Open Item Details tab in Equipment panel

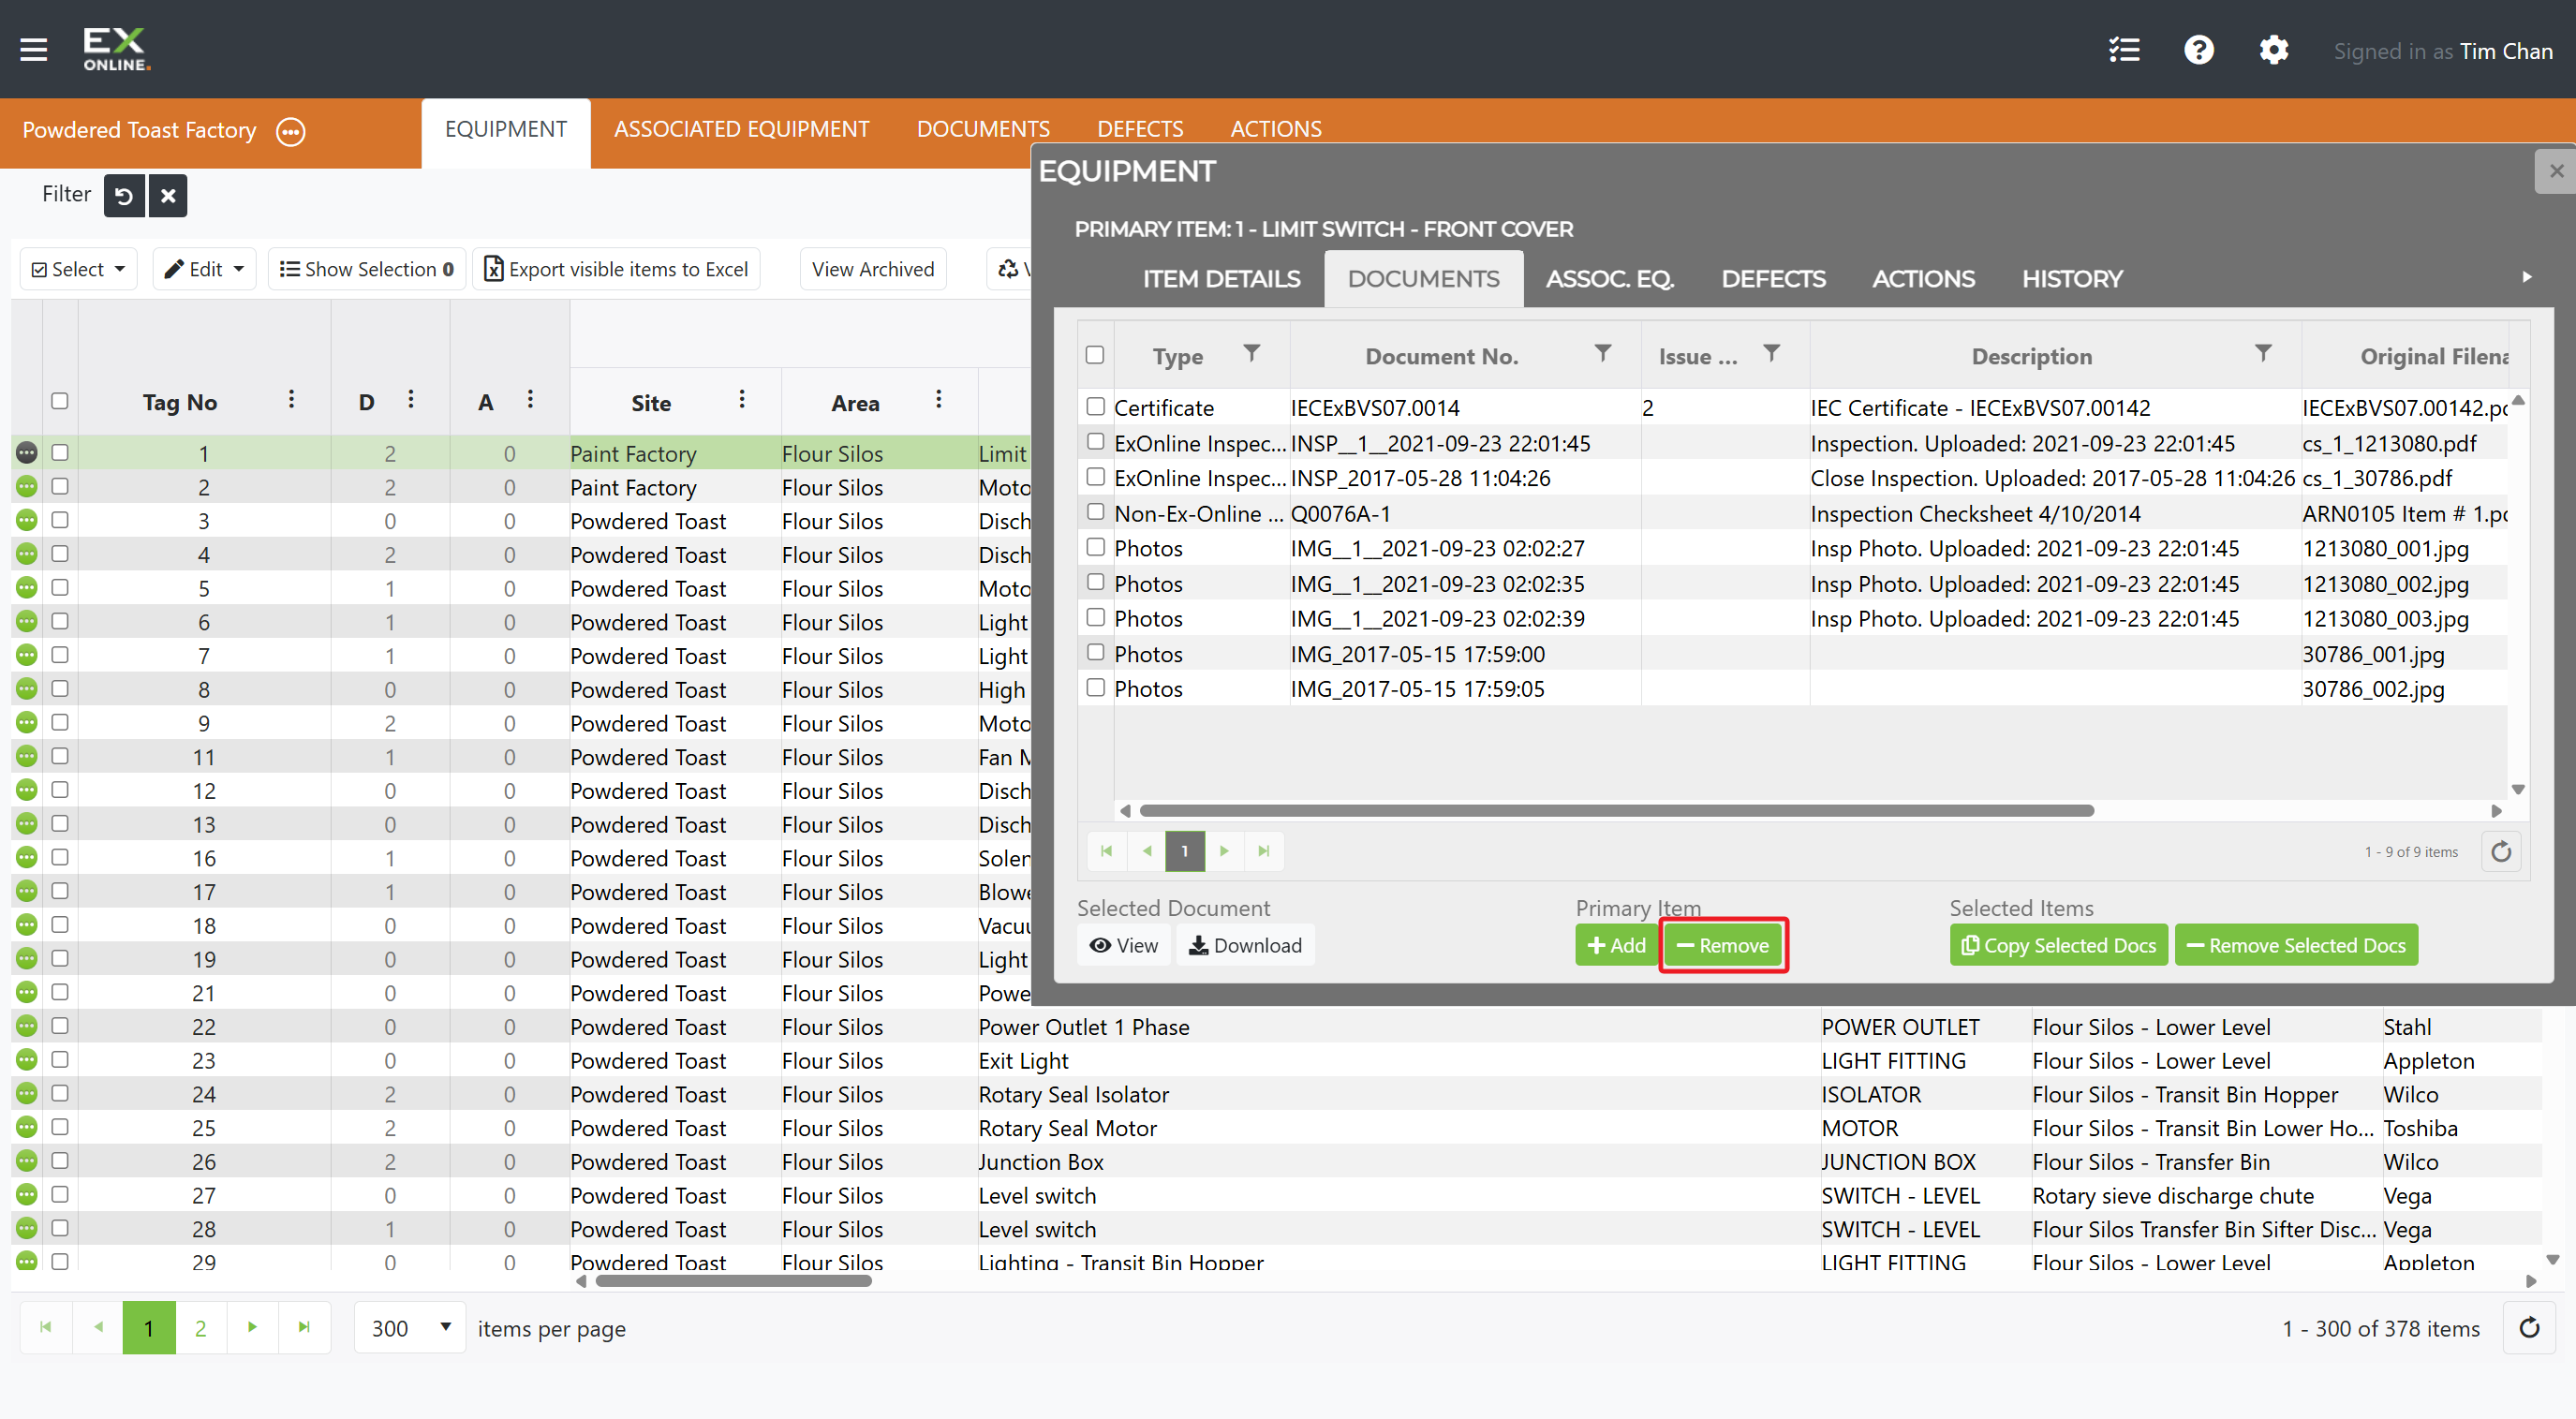point(1221,279)
